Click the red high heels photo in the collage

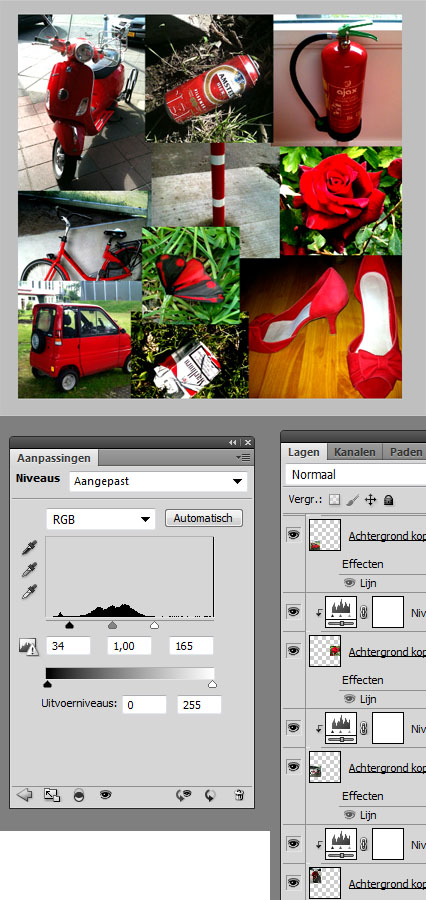tap(325, 327)
